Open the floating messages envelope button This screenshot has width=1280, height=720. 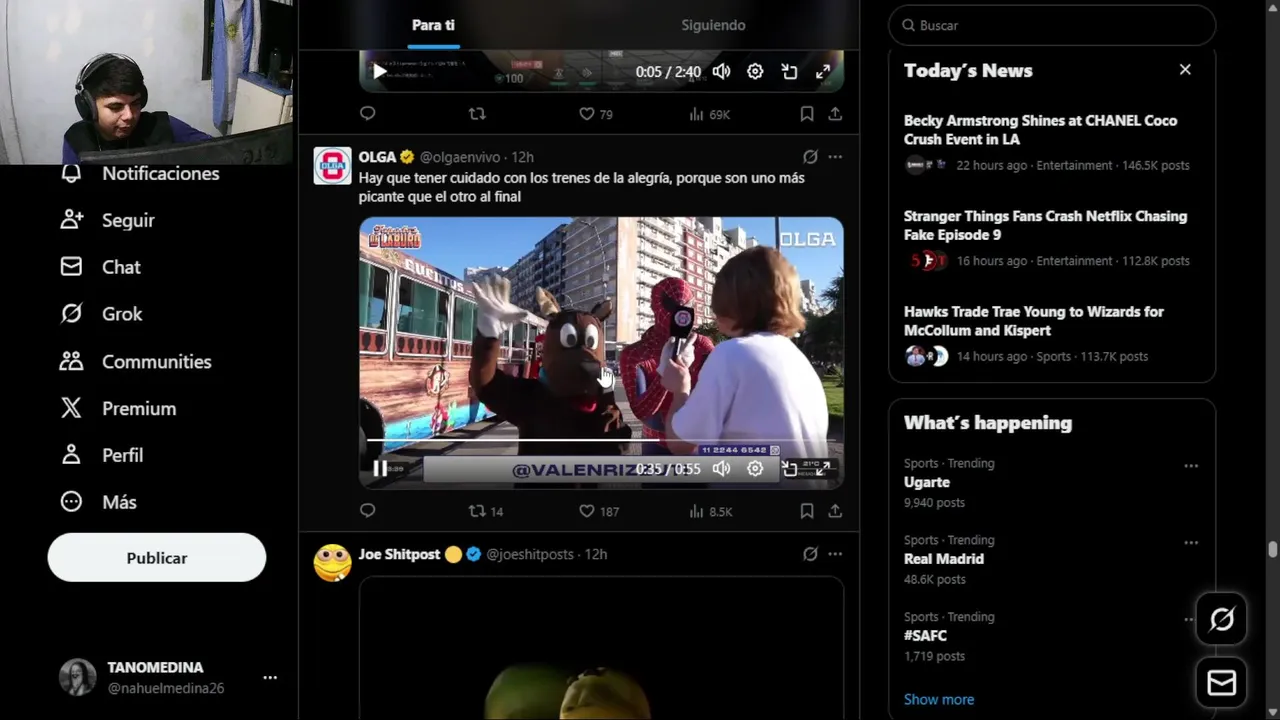click(x=1221, y=683)
